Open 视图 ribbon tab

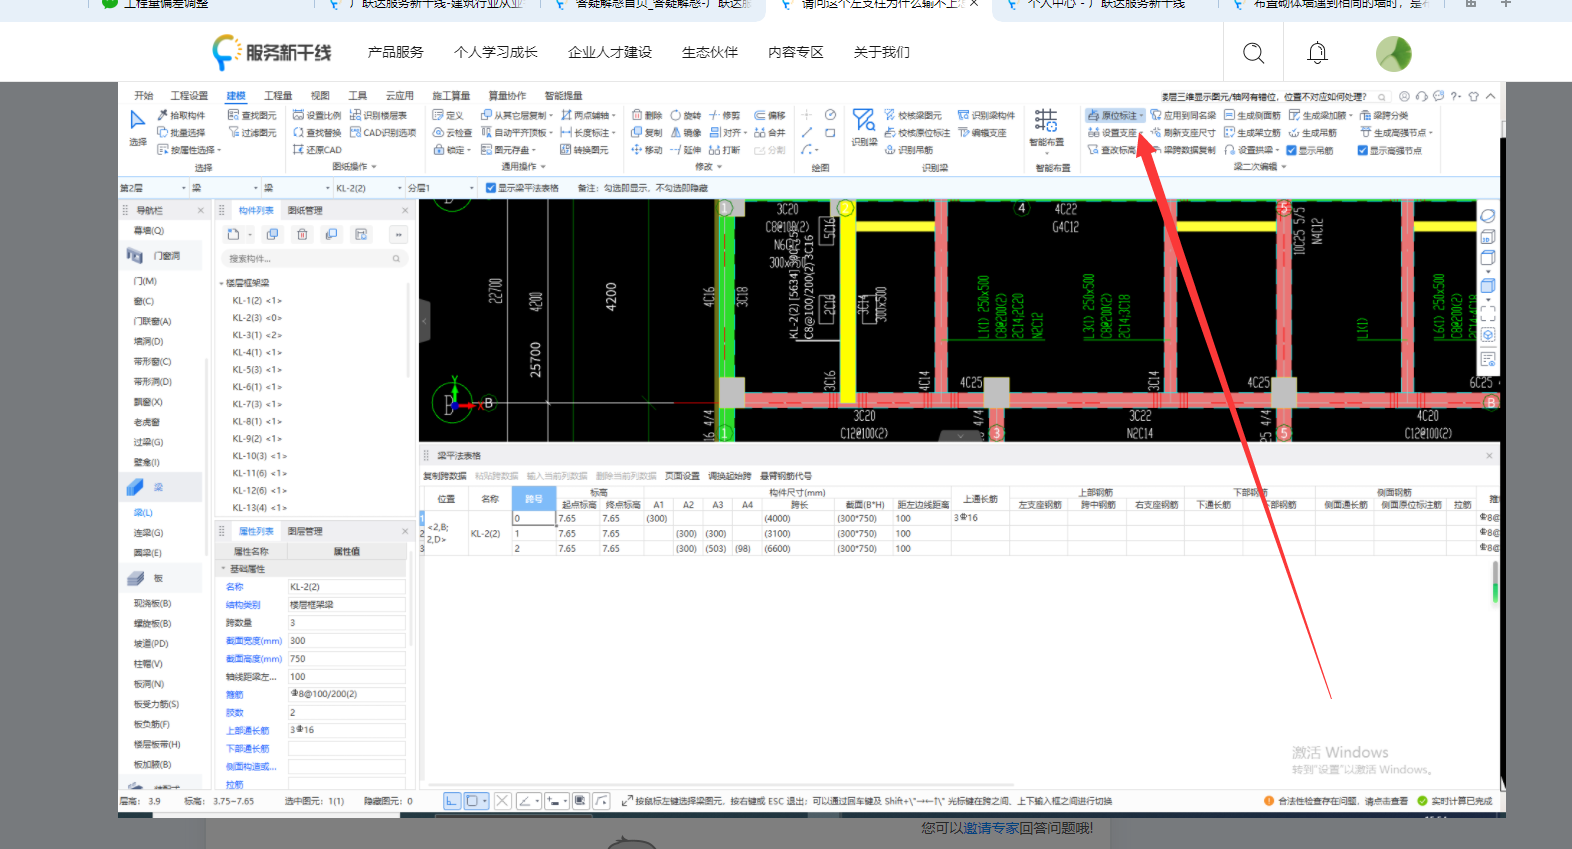(x=320, y=96)
